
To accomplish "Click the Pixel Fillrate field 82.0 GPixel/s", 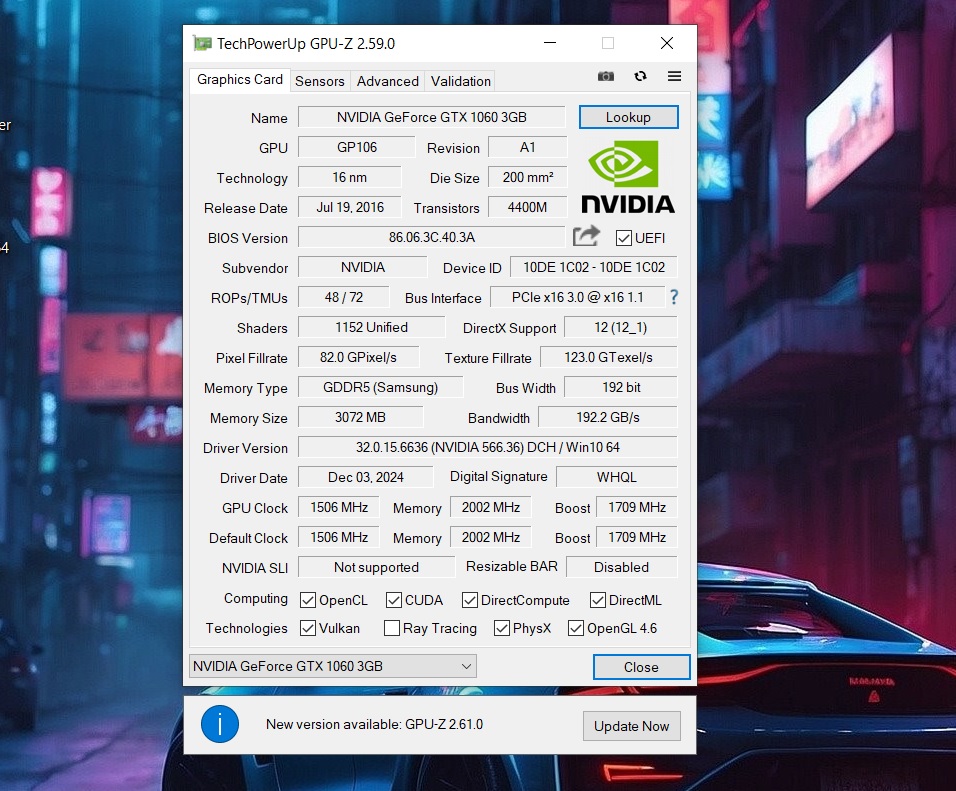I will coord(358,357).
